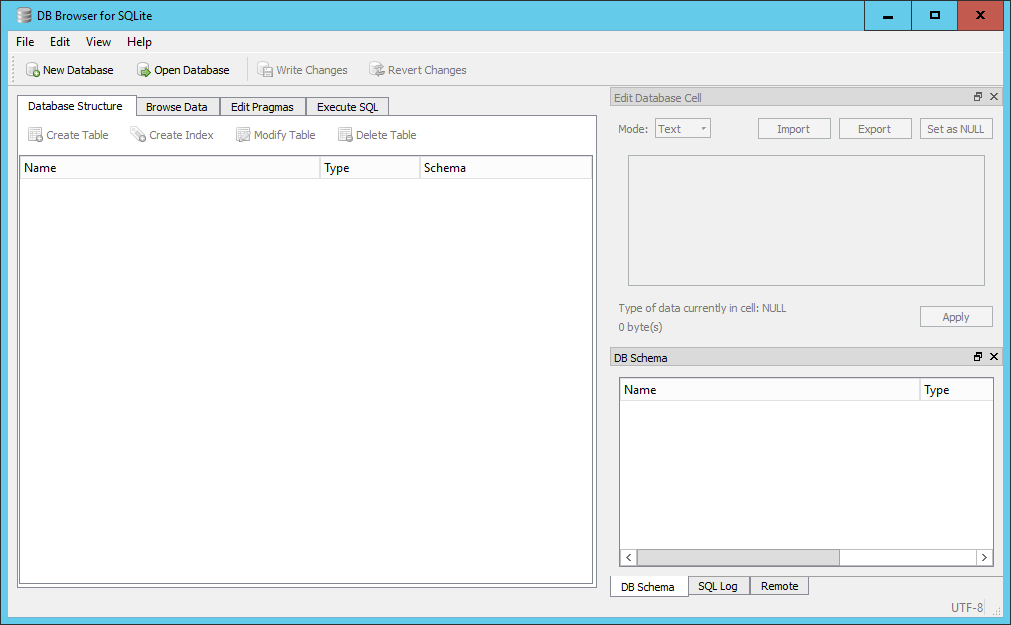This screenshot has width=1011, height=625.
Task: Click the left arrow of schema scrollbar
Action: coord(629,557)
